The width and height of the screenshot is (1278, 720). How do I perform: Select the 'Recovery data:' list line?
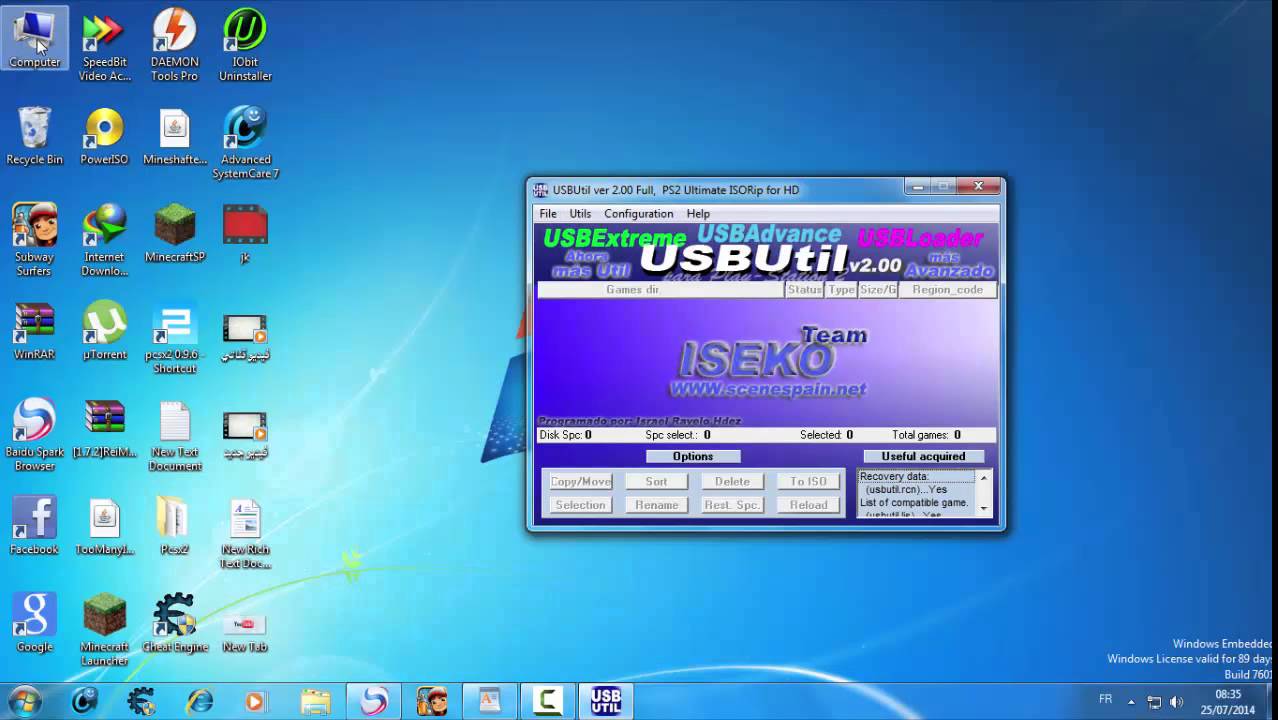916,477
